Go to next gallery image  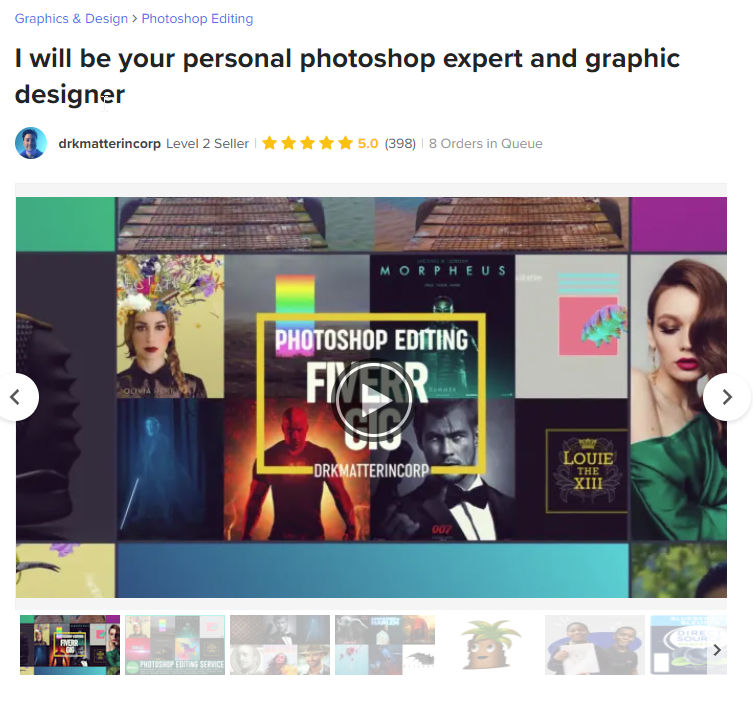point(727,397)
